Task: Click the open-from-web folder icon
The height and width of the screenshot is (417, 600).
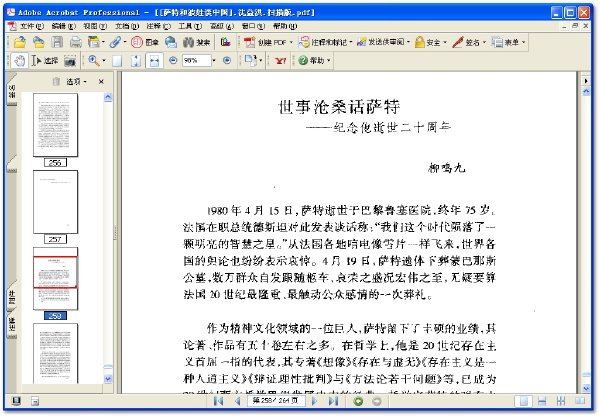Action: click(x=38, y=42)
